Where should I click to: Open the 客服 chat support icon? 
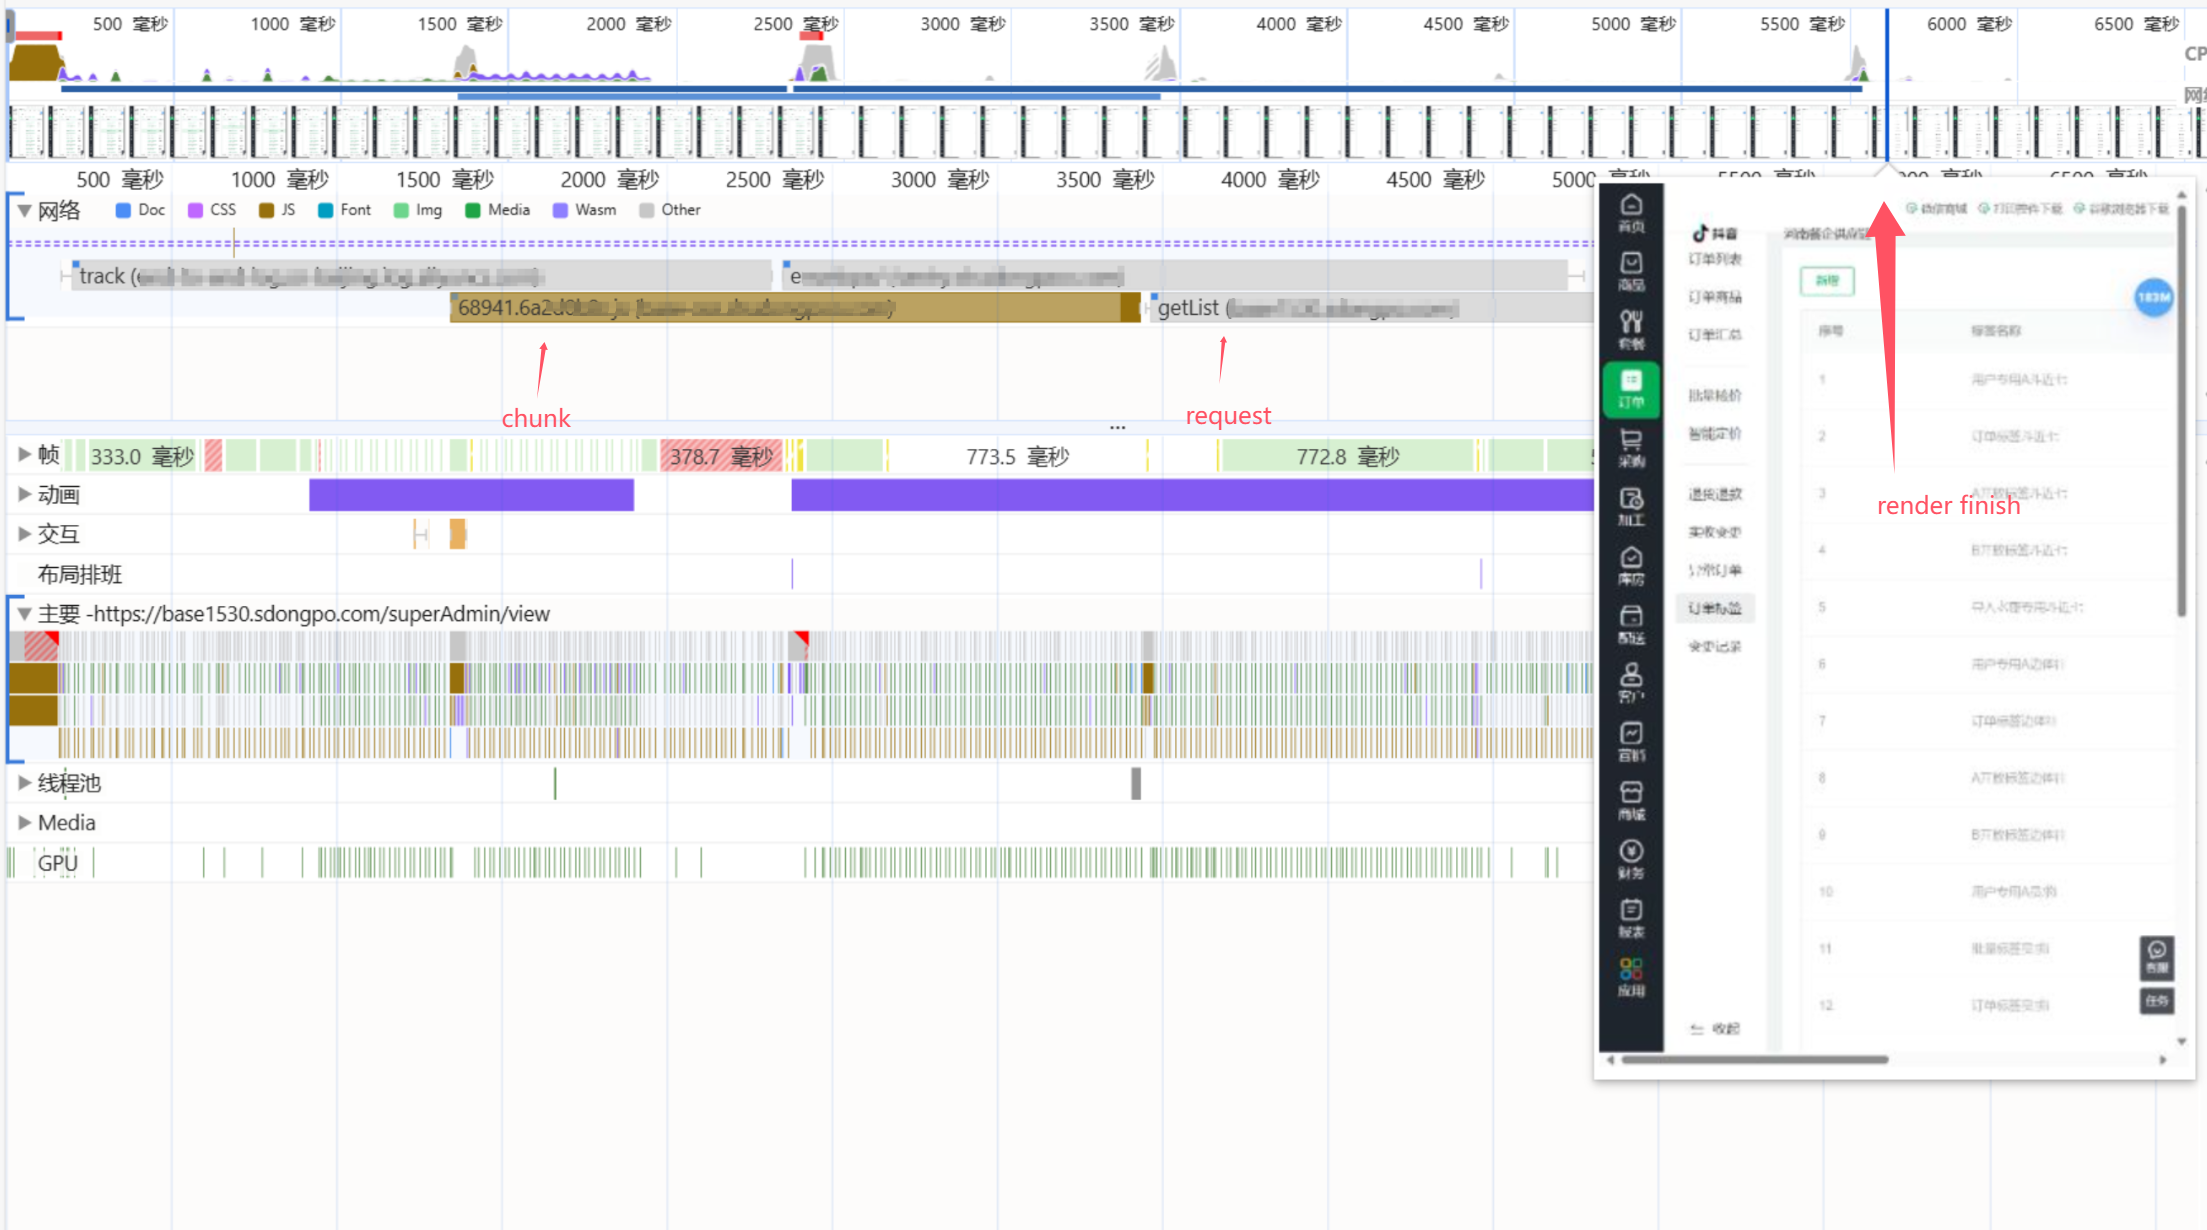(x=2157, y=957)
